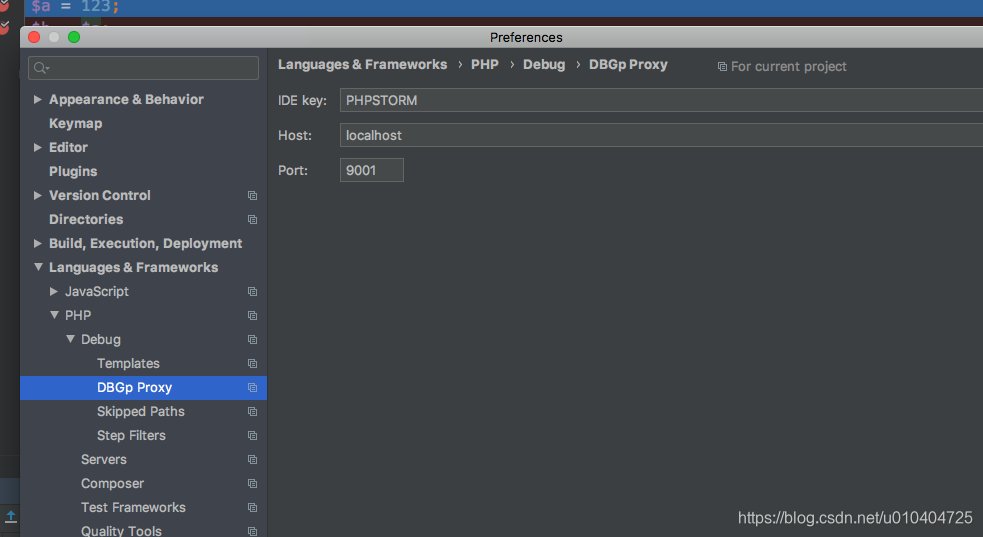
Task: Click the For current project label
Action: [x=789, y=66]
